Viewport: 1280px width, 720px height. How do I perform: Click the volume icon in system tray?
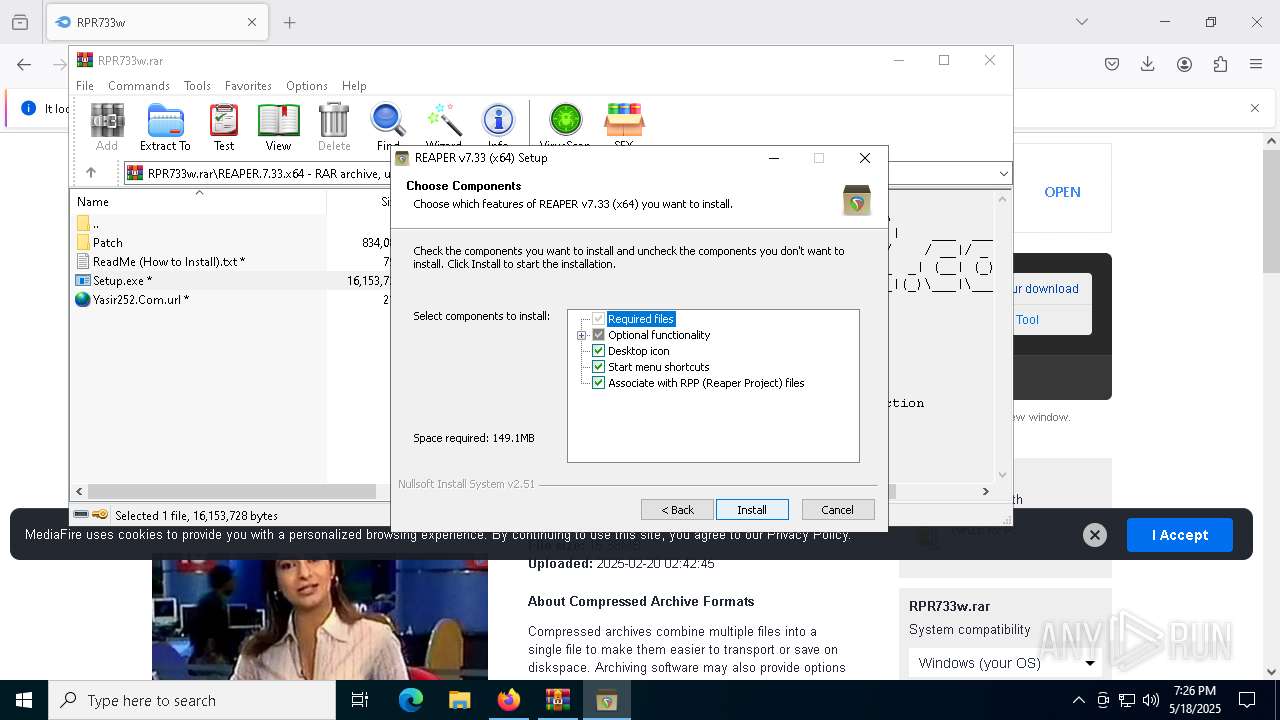[1150, 700]
